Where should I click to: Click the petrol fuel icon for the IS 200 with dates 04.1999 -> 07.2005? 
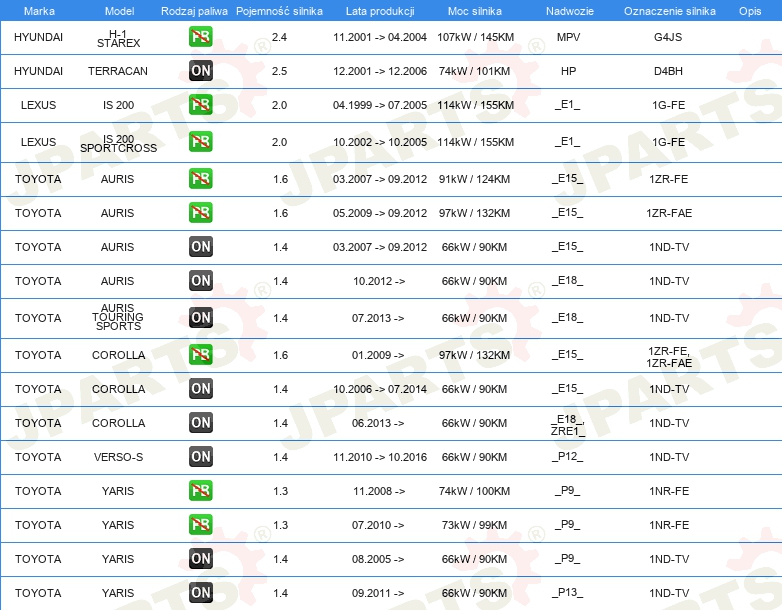point(200,104)
